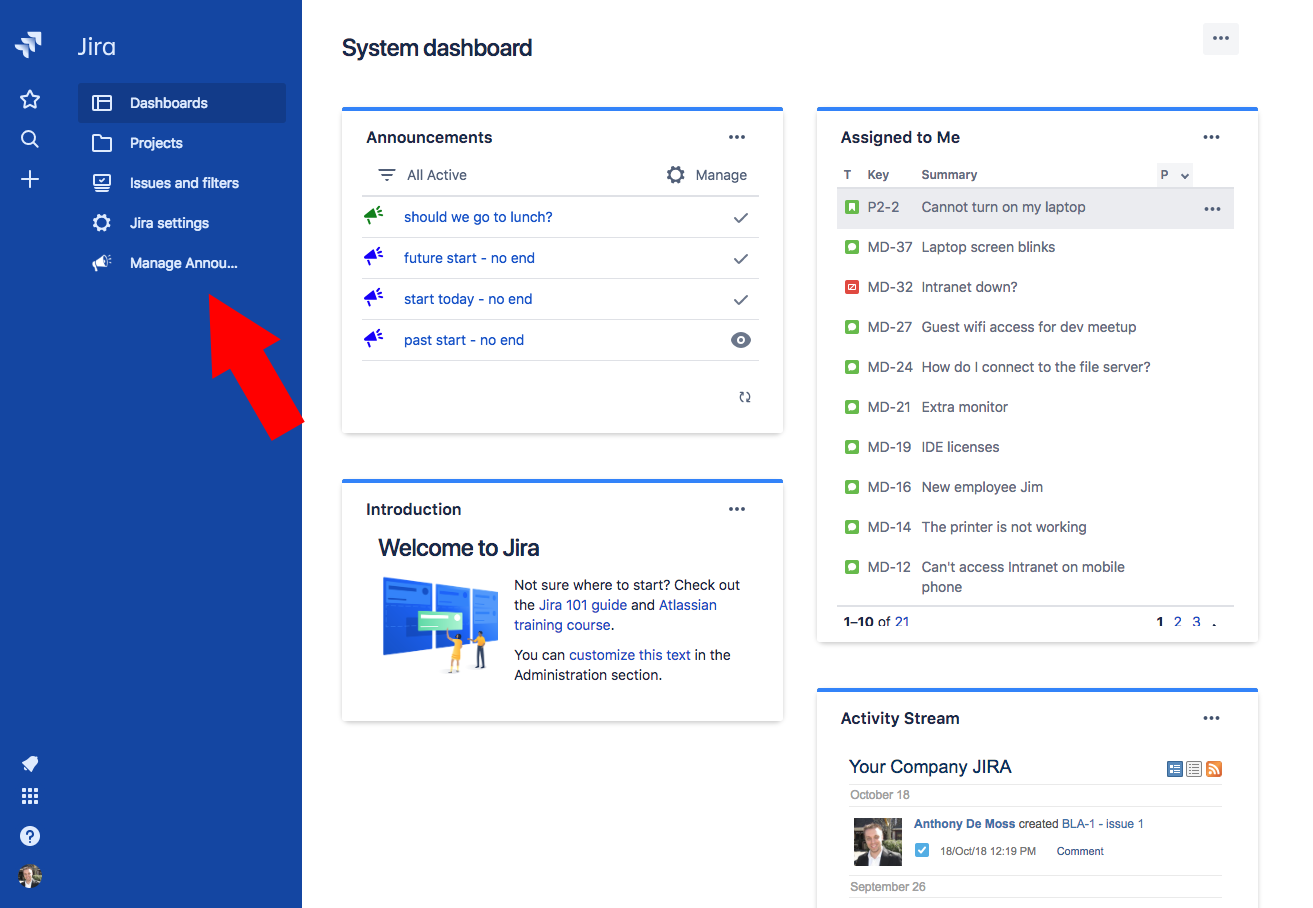Open Manage Announcements in the sidebar
Viewport: 1313px width, 908px height.
tap(182, 263)
